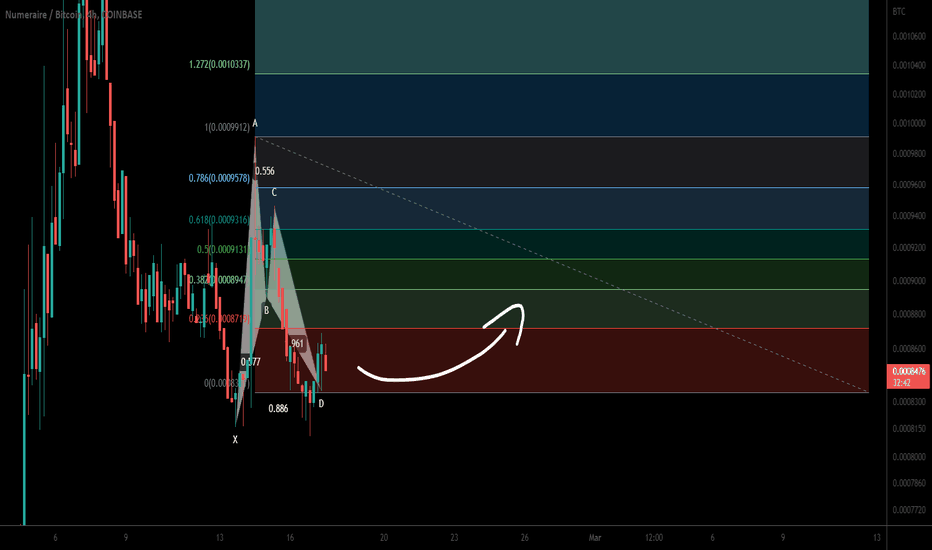Click the 0.0010400 price axis value

point(909,65)
